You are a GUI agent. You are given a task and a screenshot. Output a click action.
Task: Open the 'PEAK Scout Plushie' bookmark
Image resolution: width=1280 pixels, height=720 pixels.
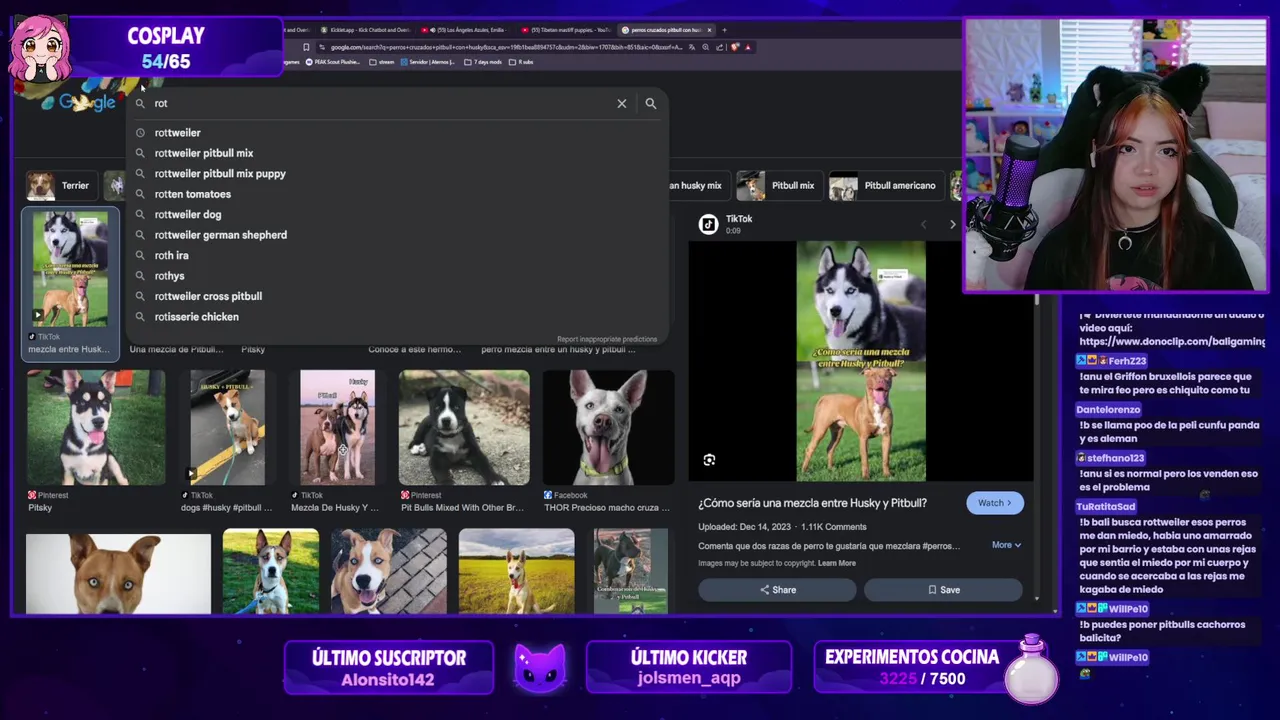pos(333,62)
